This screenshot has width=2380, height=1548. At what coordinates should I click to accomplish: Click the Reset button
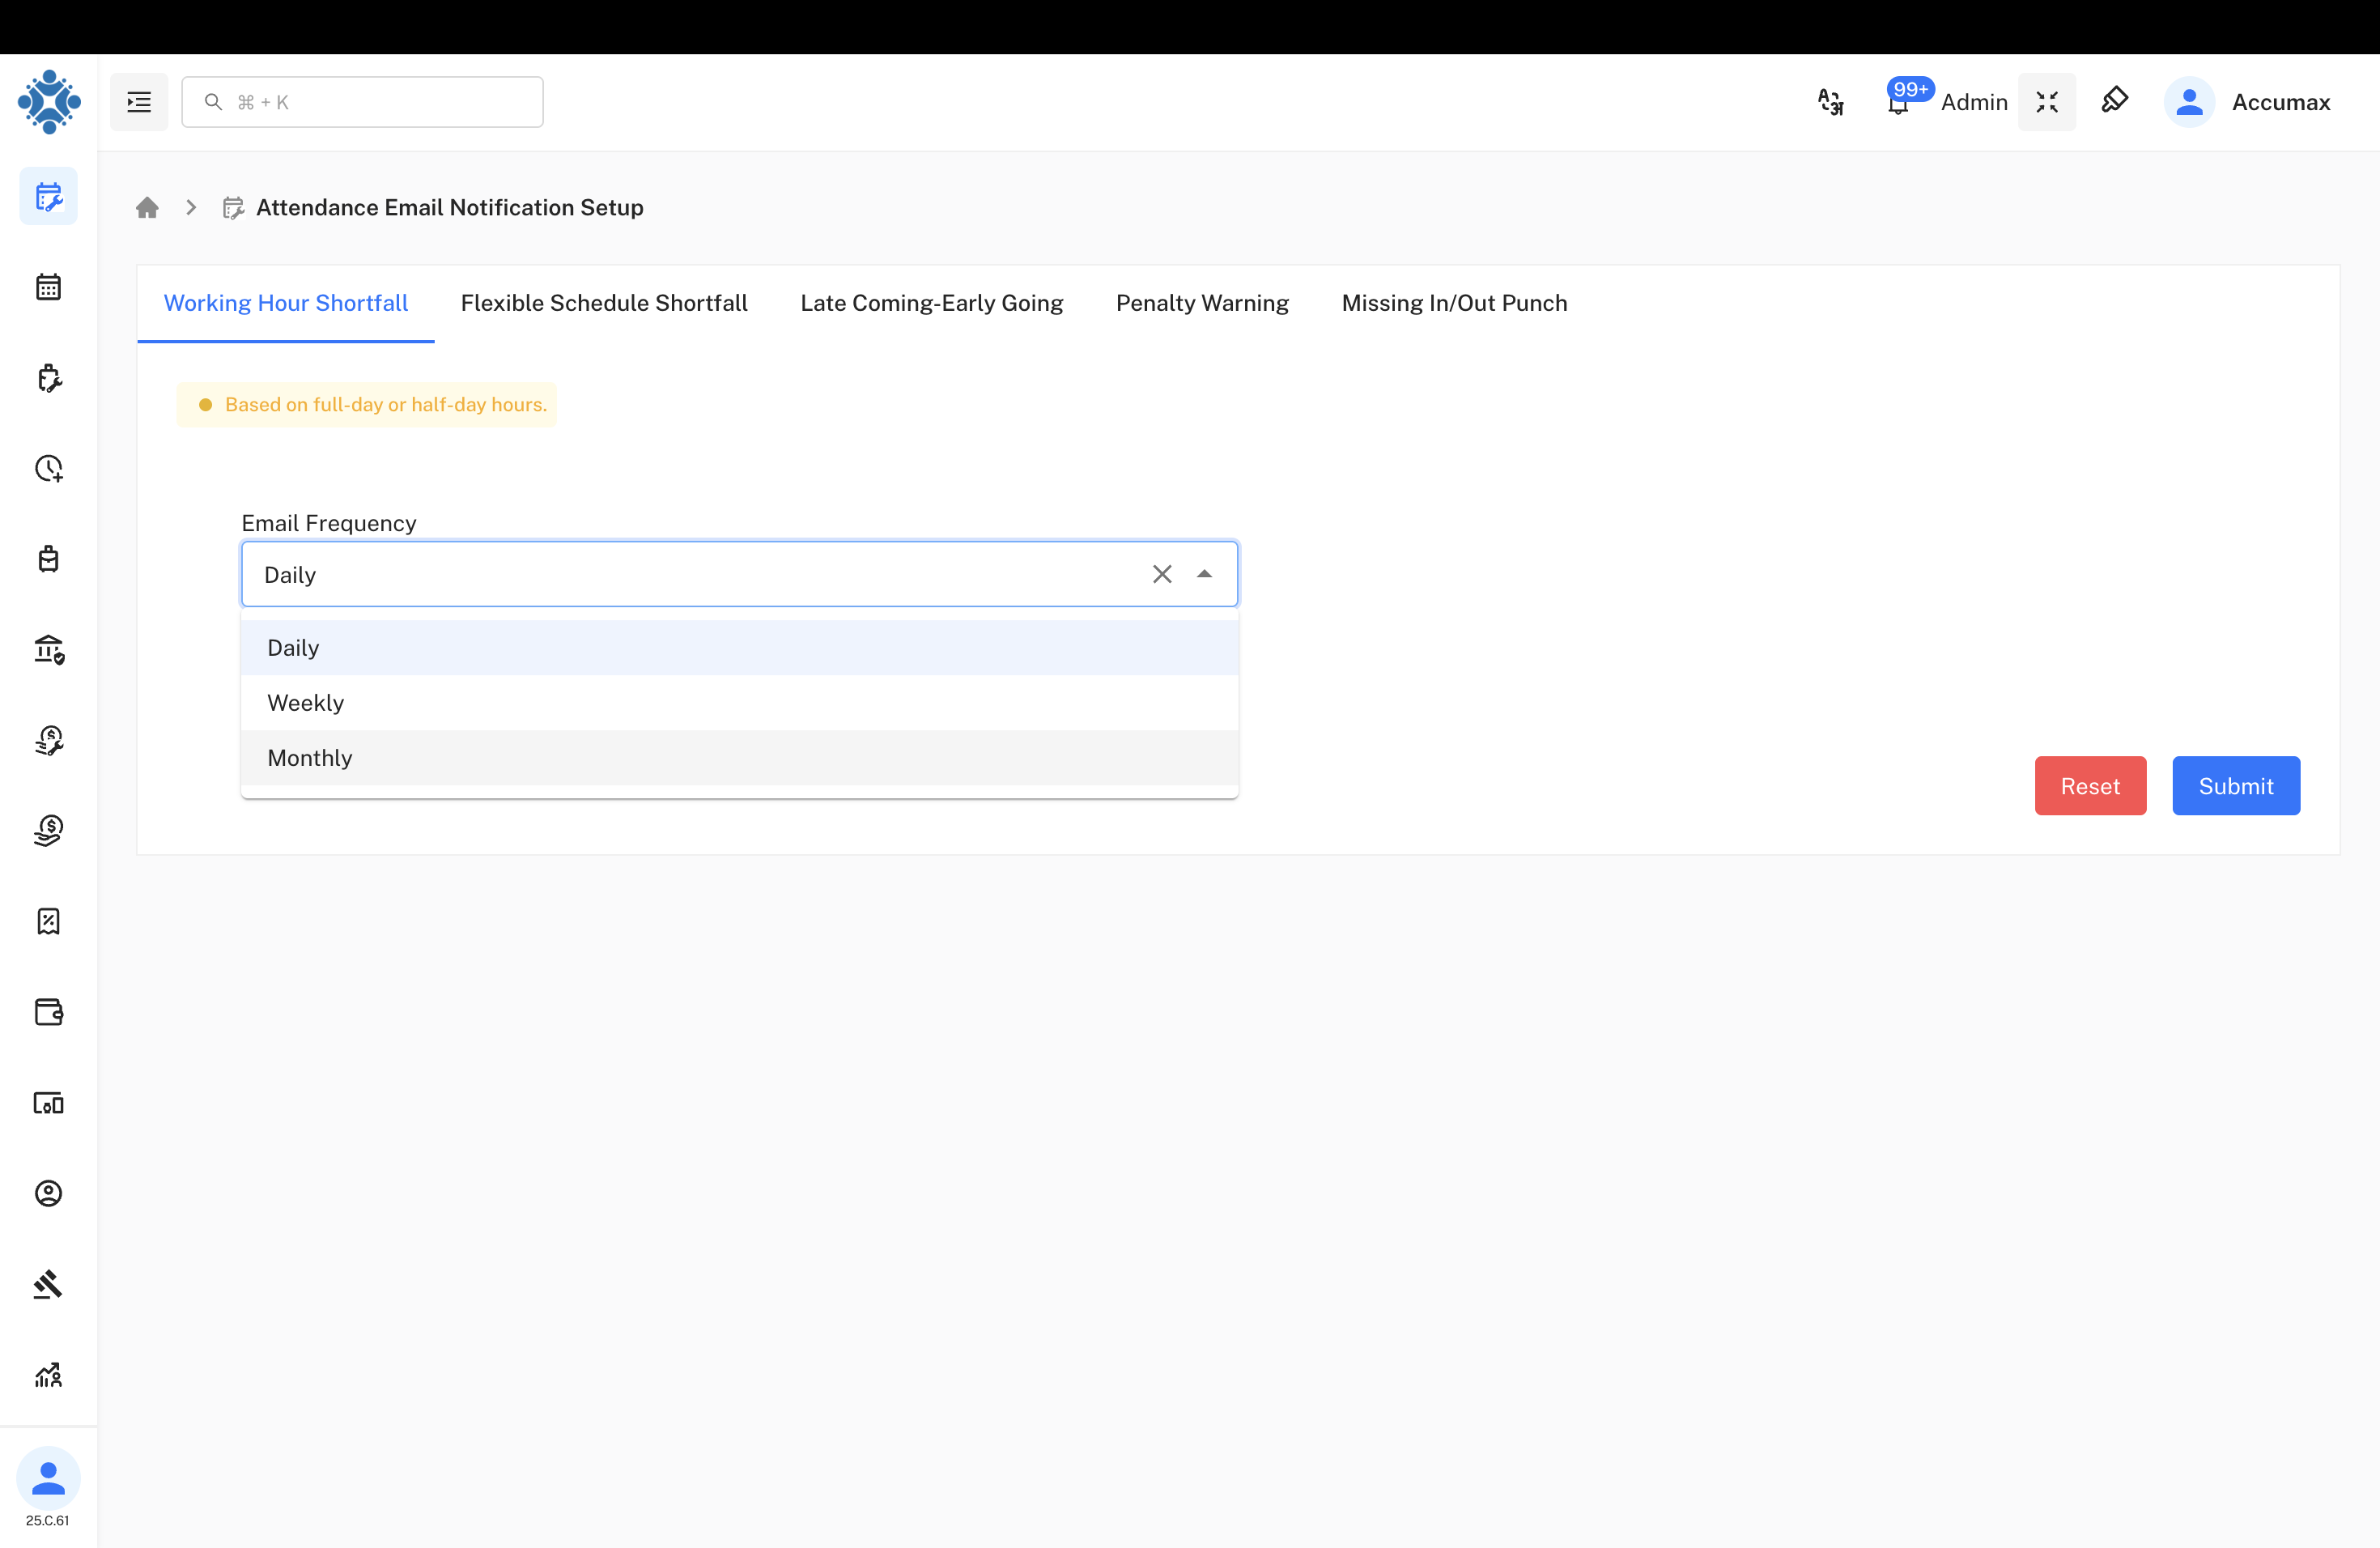(x=2090, y=786)
